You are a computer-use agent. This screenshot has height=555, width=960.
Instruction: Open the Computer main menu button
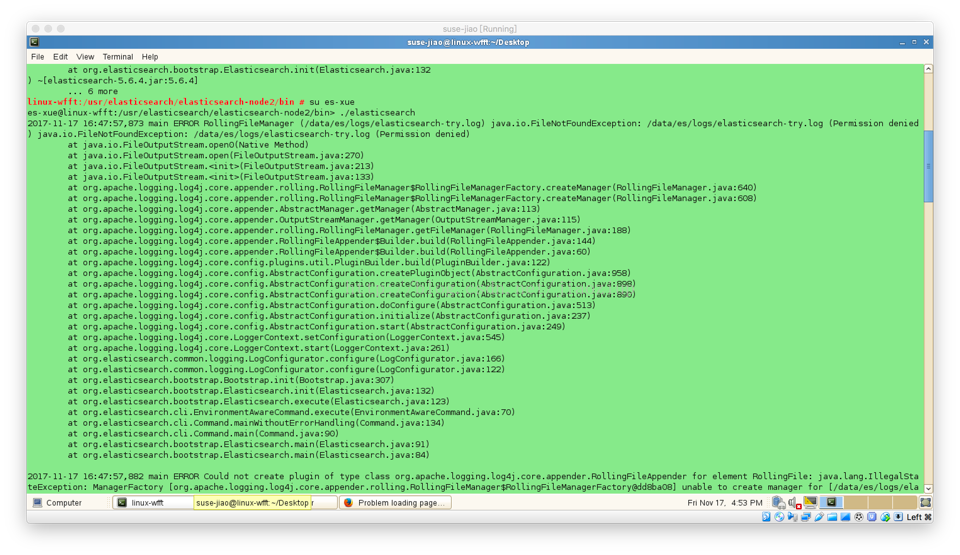pyautogui.click(x=57, y=502)
